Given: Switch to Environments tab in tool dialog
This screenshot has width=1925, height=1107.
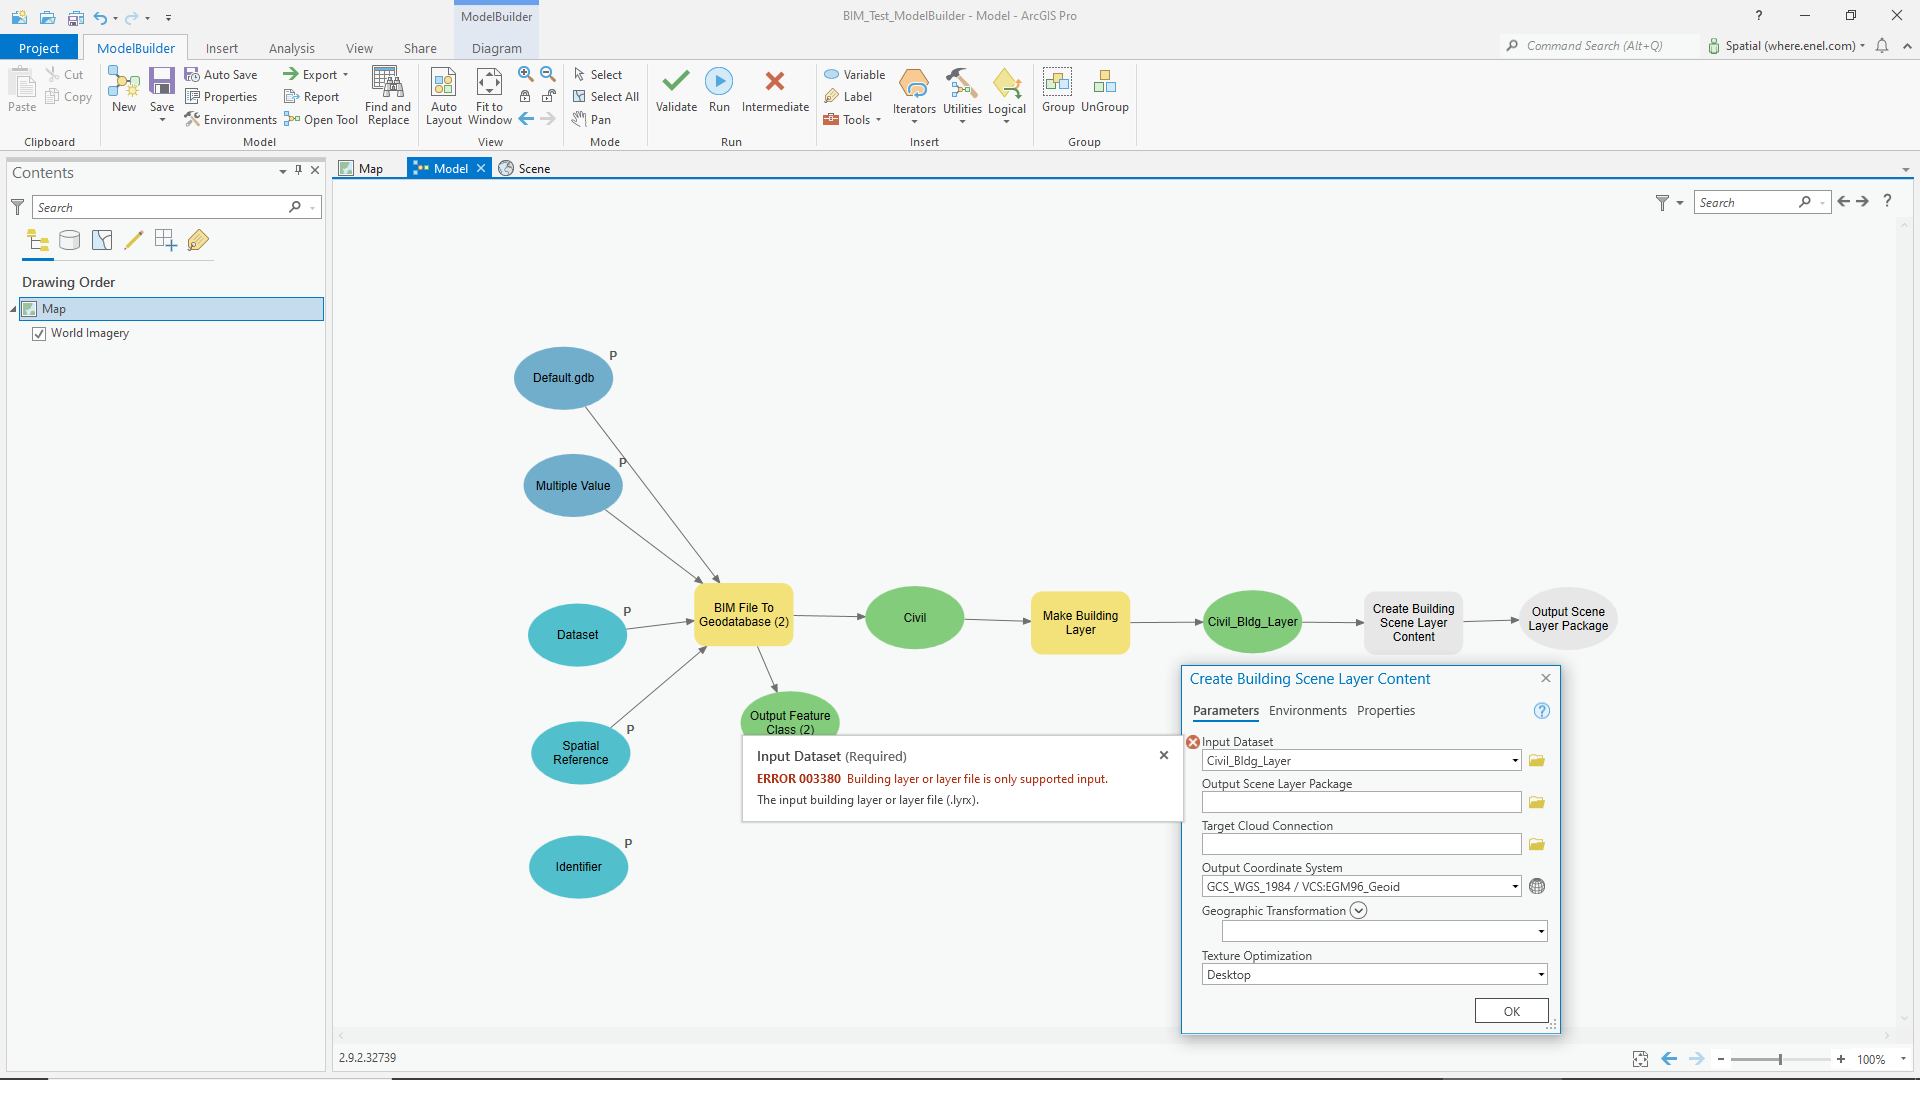Looking at the screenshot, I should click(1309, 712).
